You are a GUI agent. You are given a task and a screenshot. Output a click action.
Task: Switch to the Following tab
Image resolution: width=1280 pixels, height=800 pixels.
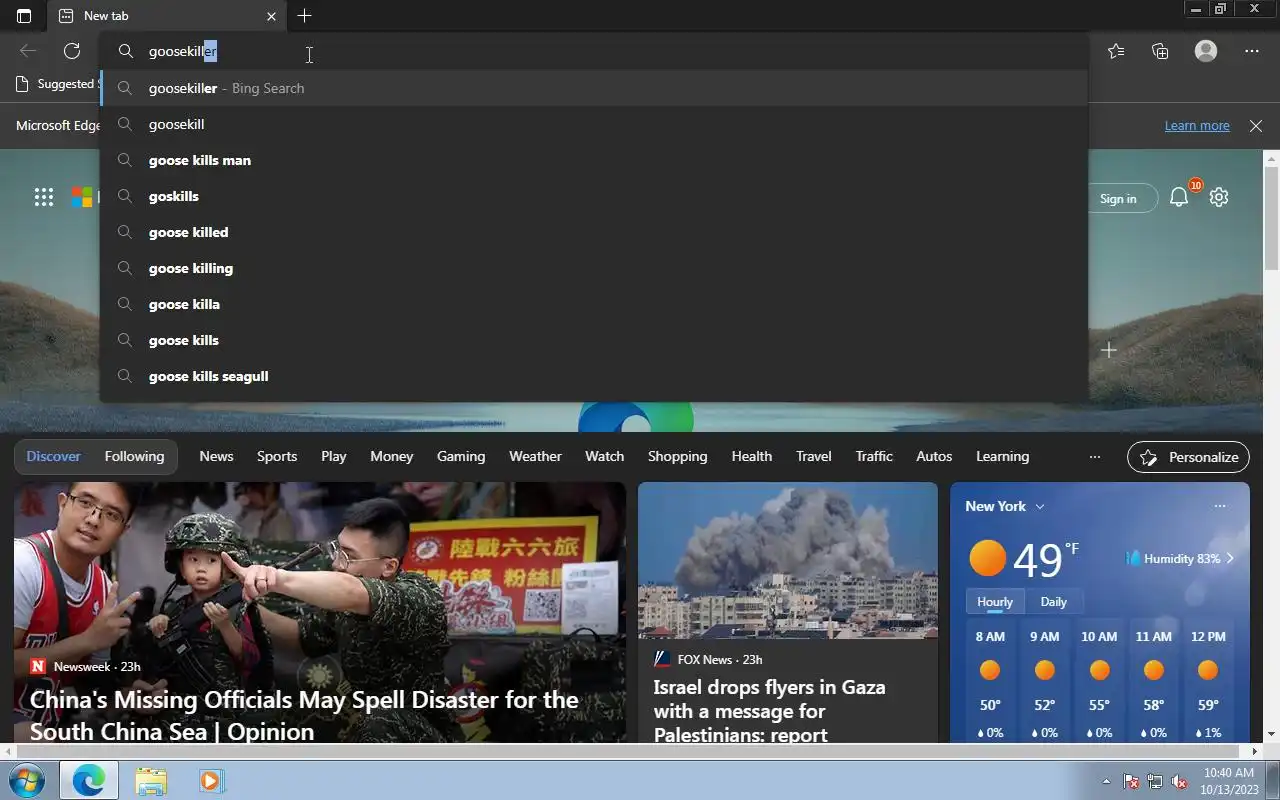(134, 456)
